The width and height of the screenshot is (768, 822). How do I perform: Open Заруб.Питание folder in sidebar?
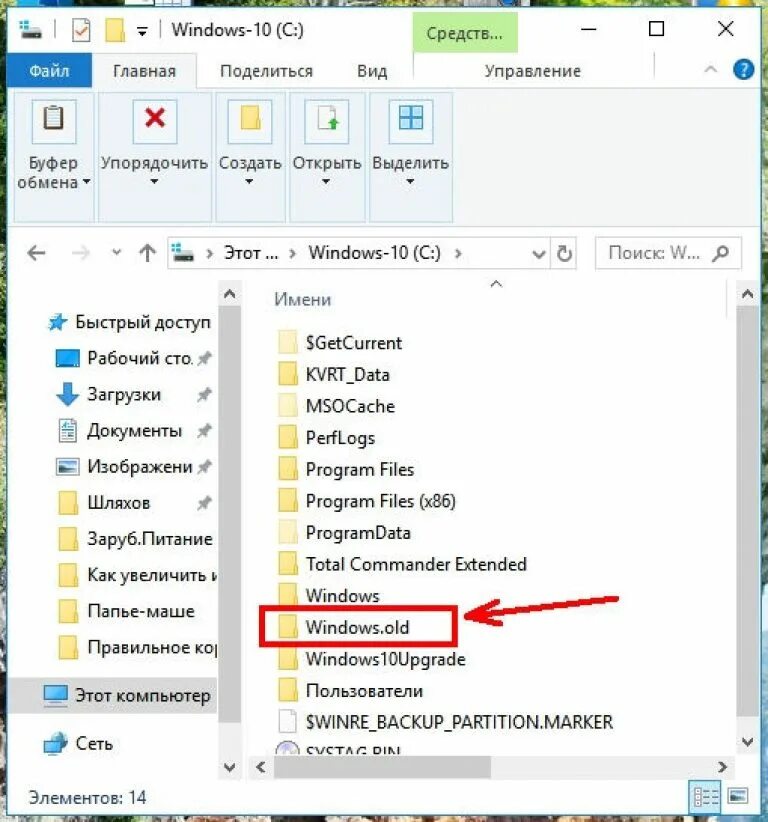(x=135, y=539)
